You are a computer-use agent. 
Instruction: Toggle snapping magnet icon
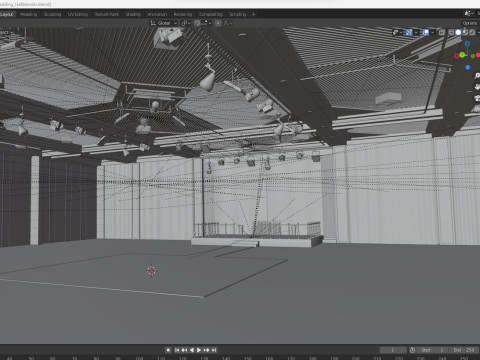coord(197,23)
